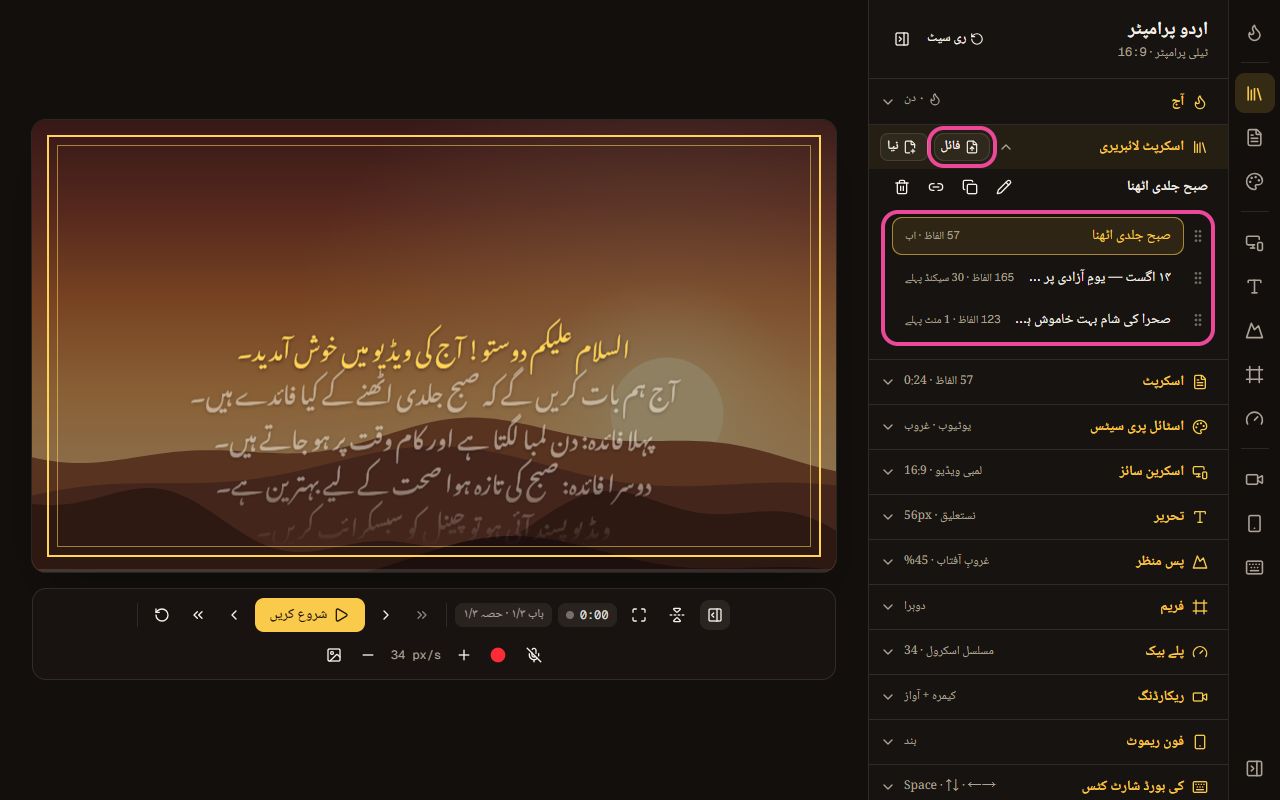Expand the اسکرین سائز section
Viewport: 1280px width, 800px height.
point(1048,471)
